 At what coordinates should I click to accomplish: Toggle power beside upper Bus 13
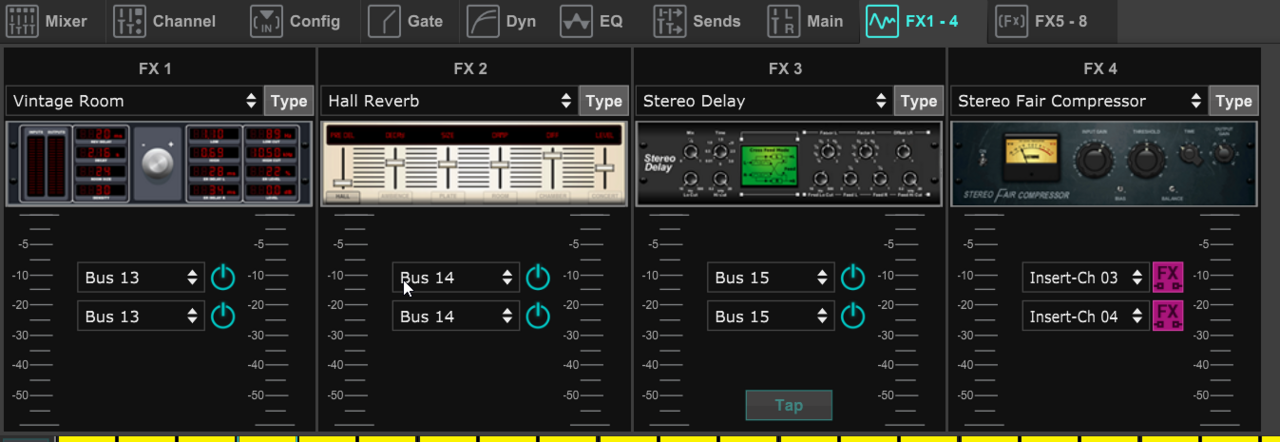point(223,277)
